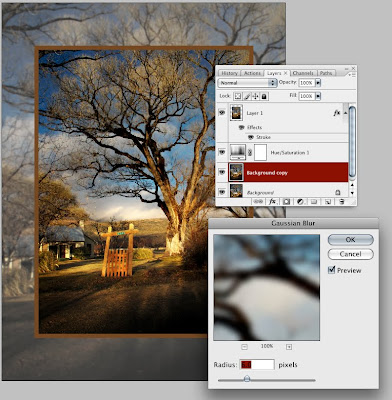
Task: Toggle lock all padlock icon
Action: 264,96
